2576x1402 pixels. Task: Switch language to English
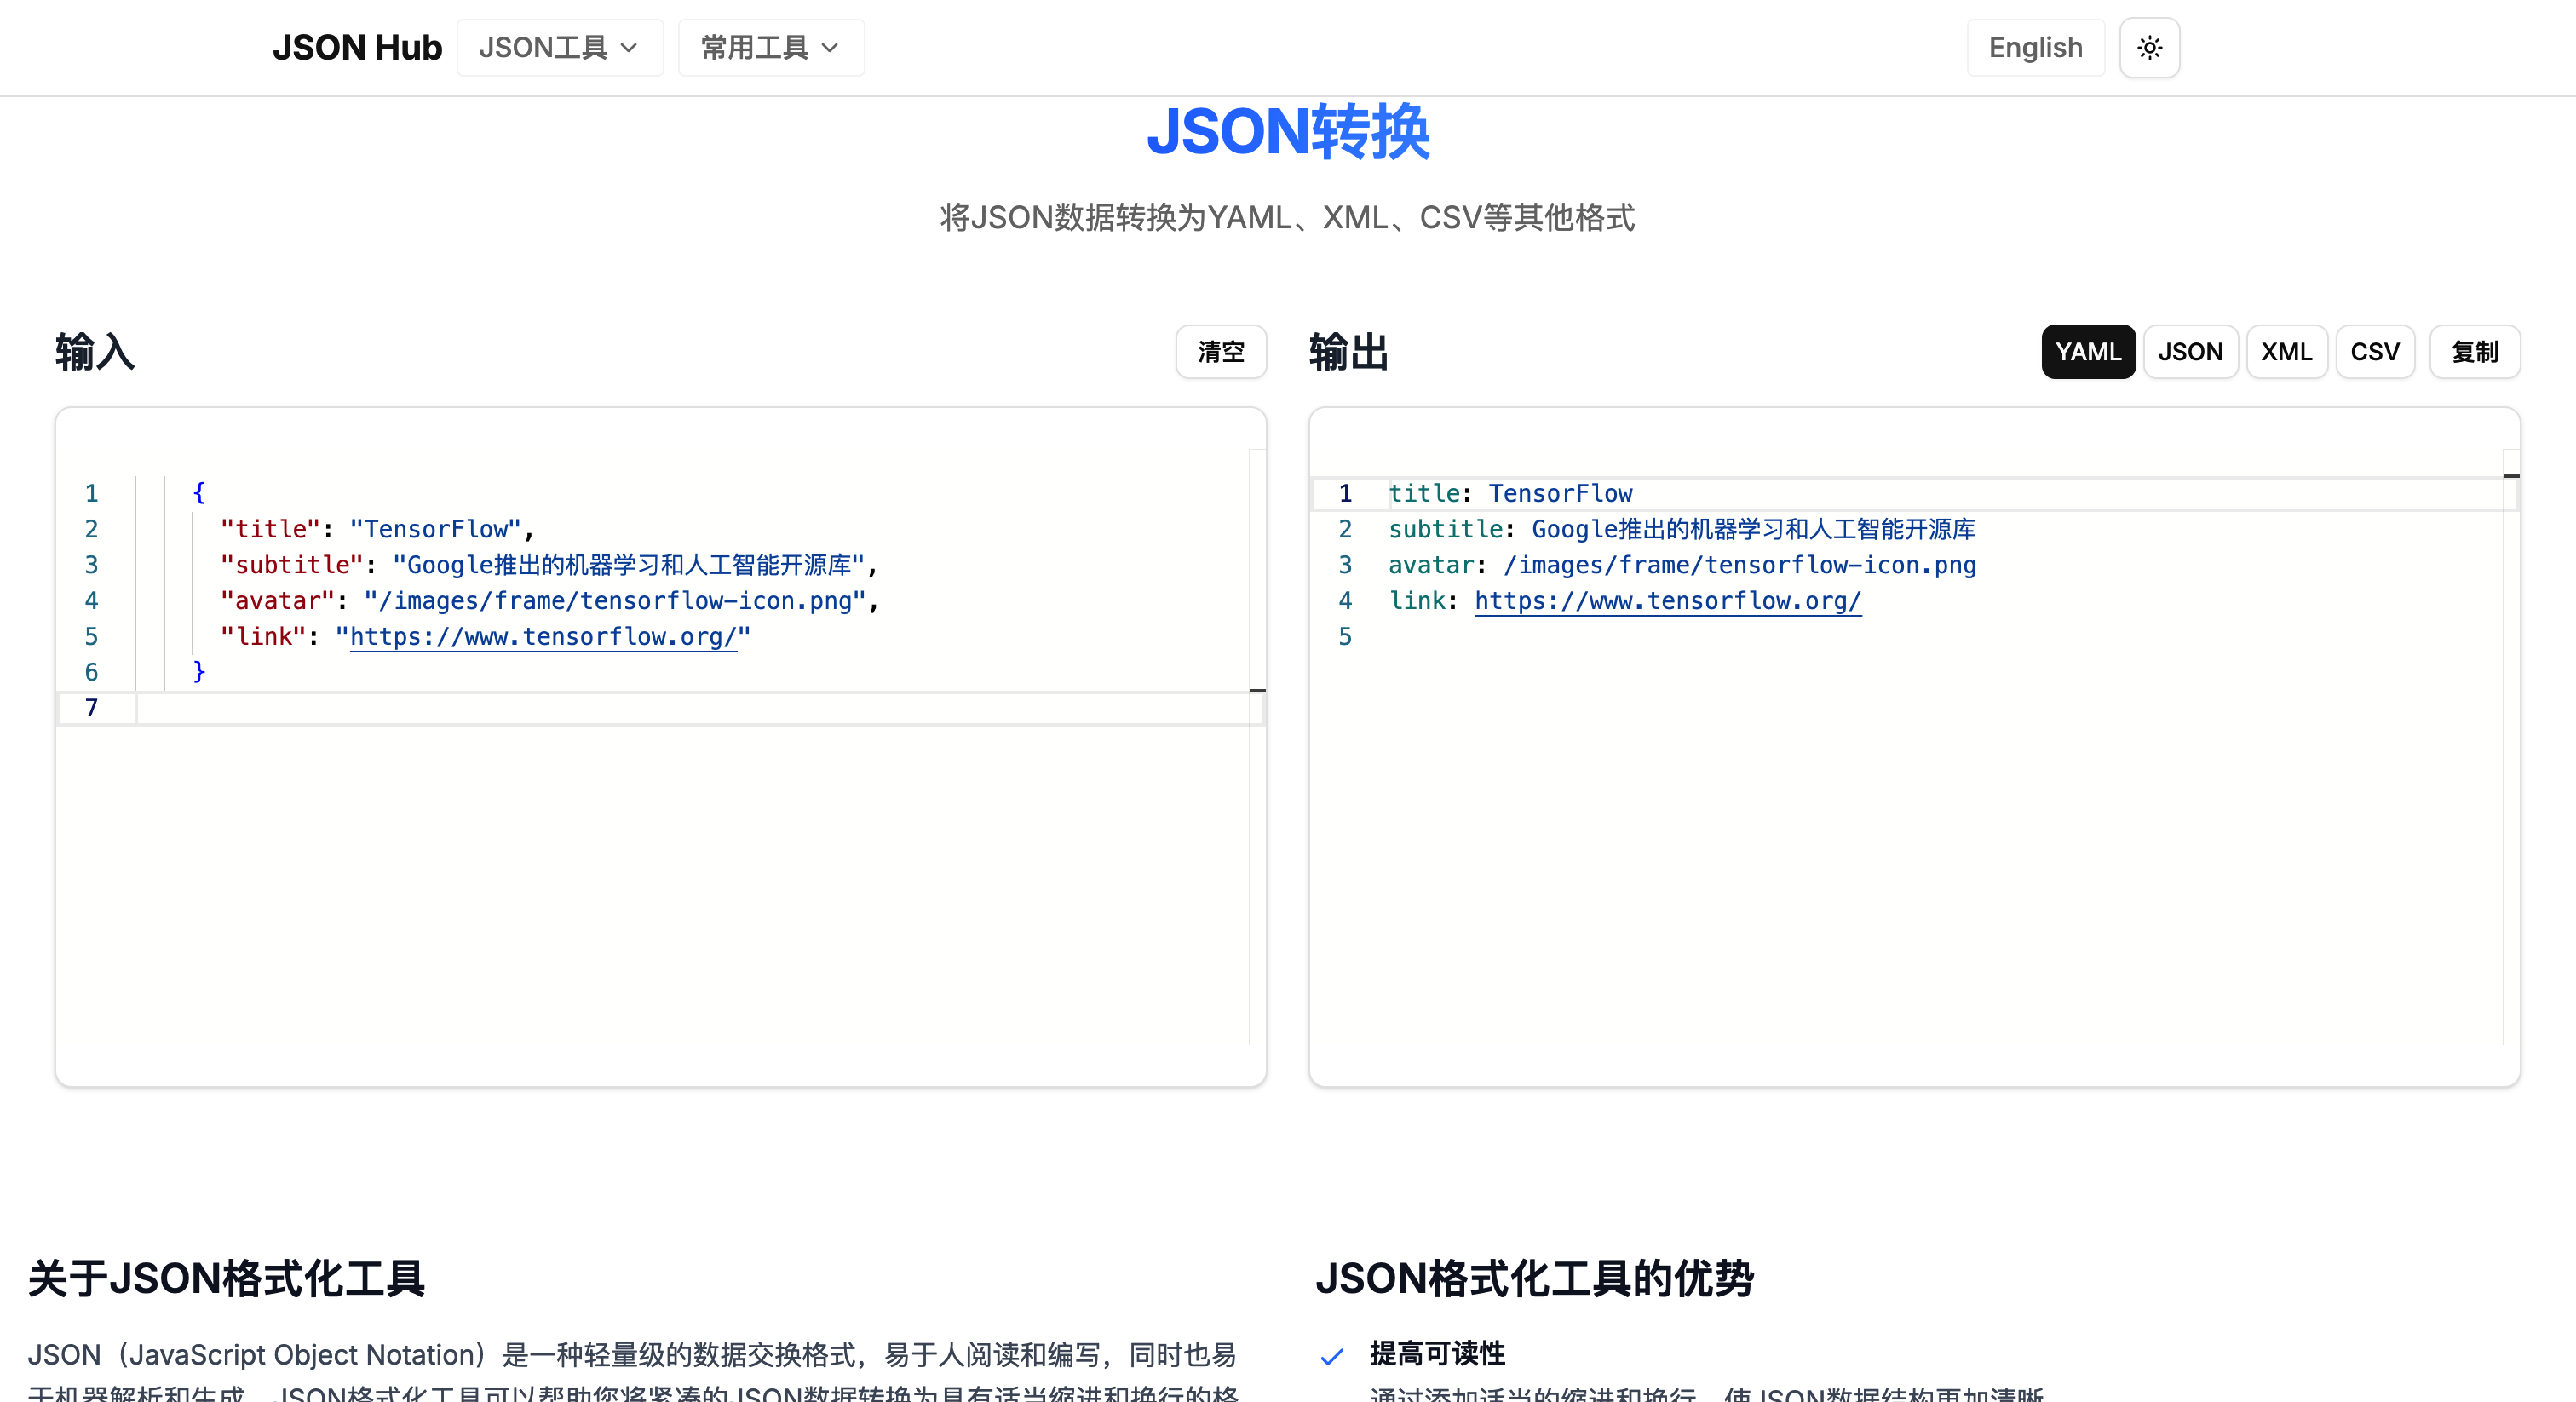tap(2034, 48)
